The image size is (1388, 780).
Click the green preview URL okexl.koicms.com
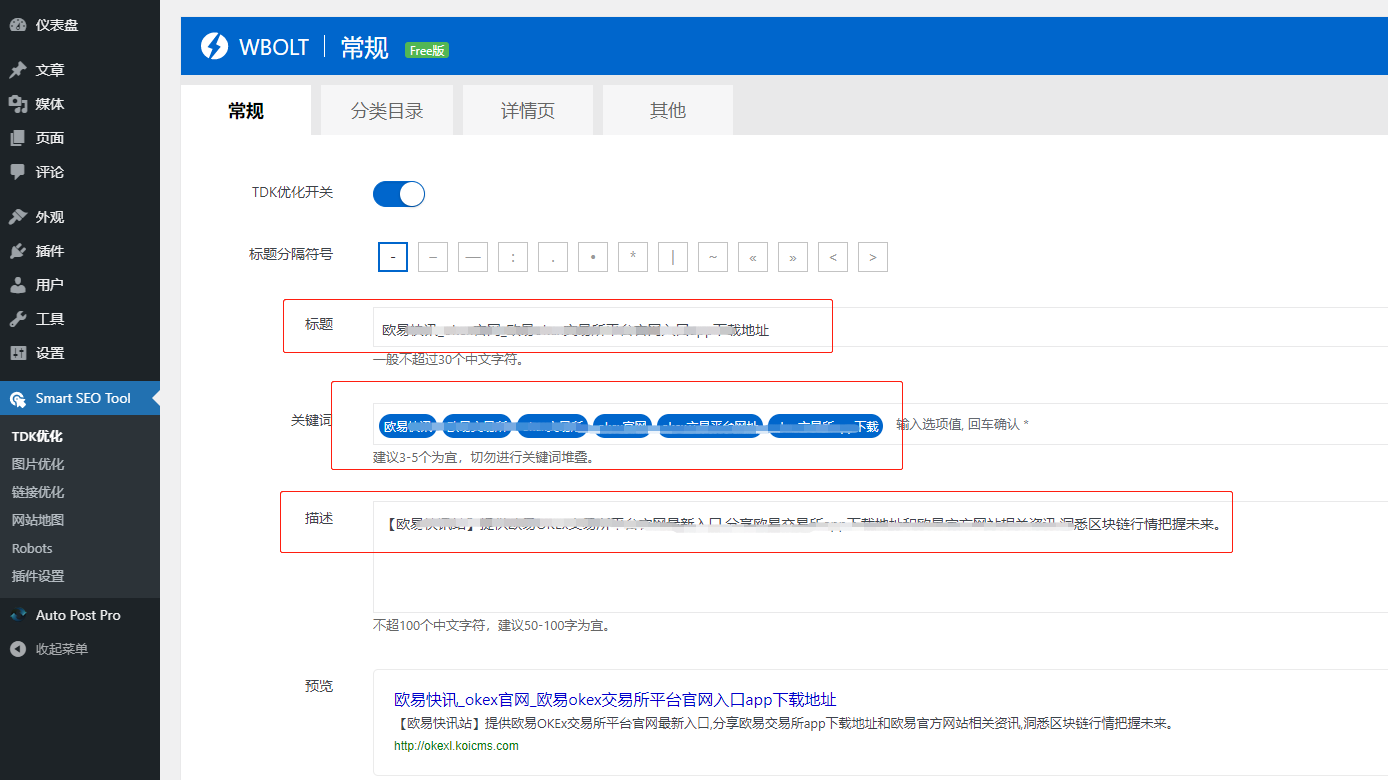pyautogui.click(x=457, y=746)
